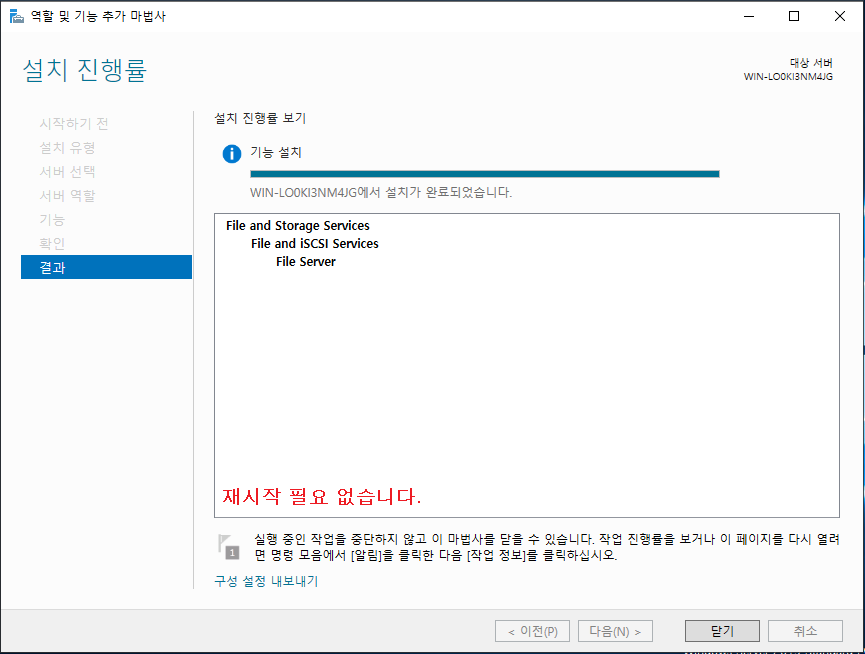Viewport: 865px width, 654px height.
Task: Click the 닫기 button
Action: (722, 631)
